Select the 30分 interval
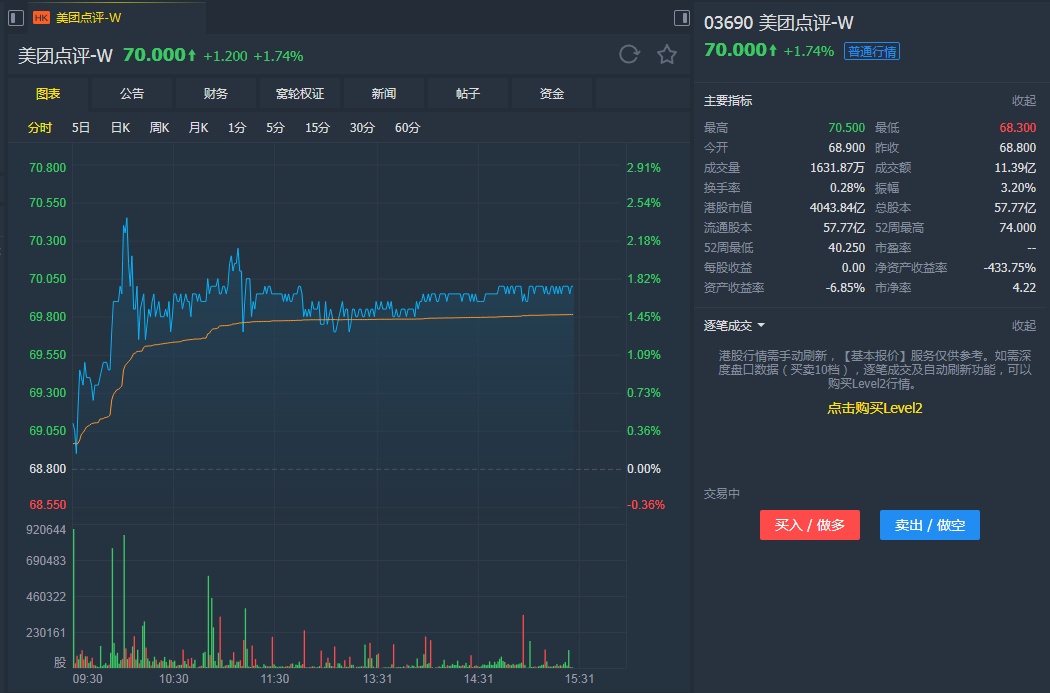1050x693 pixels. [x=362, y=127]
